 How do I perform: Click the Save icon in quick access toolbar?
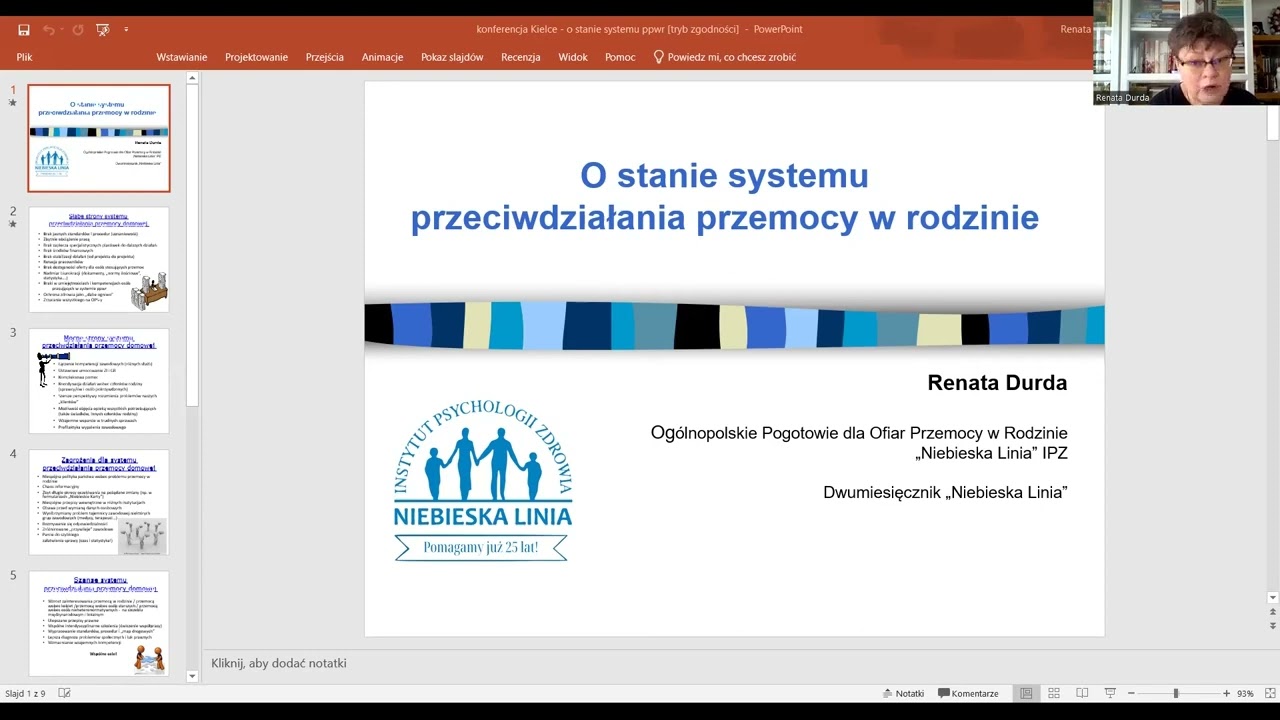pyautogui.click(x=24, y=30)
